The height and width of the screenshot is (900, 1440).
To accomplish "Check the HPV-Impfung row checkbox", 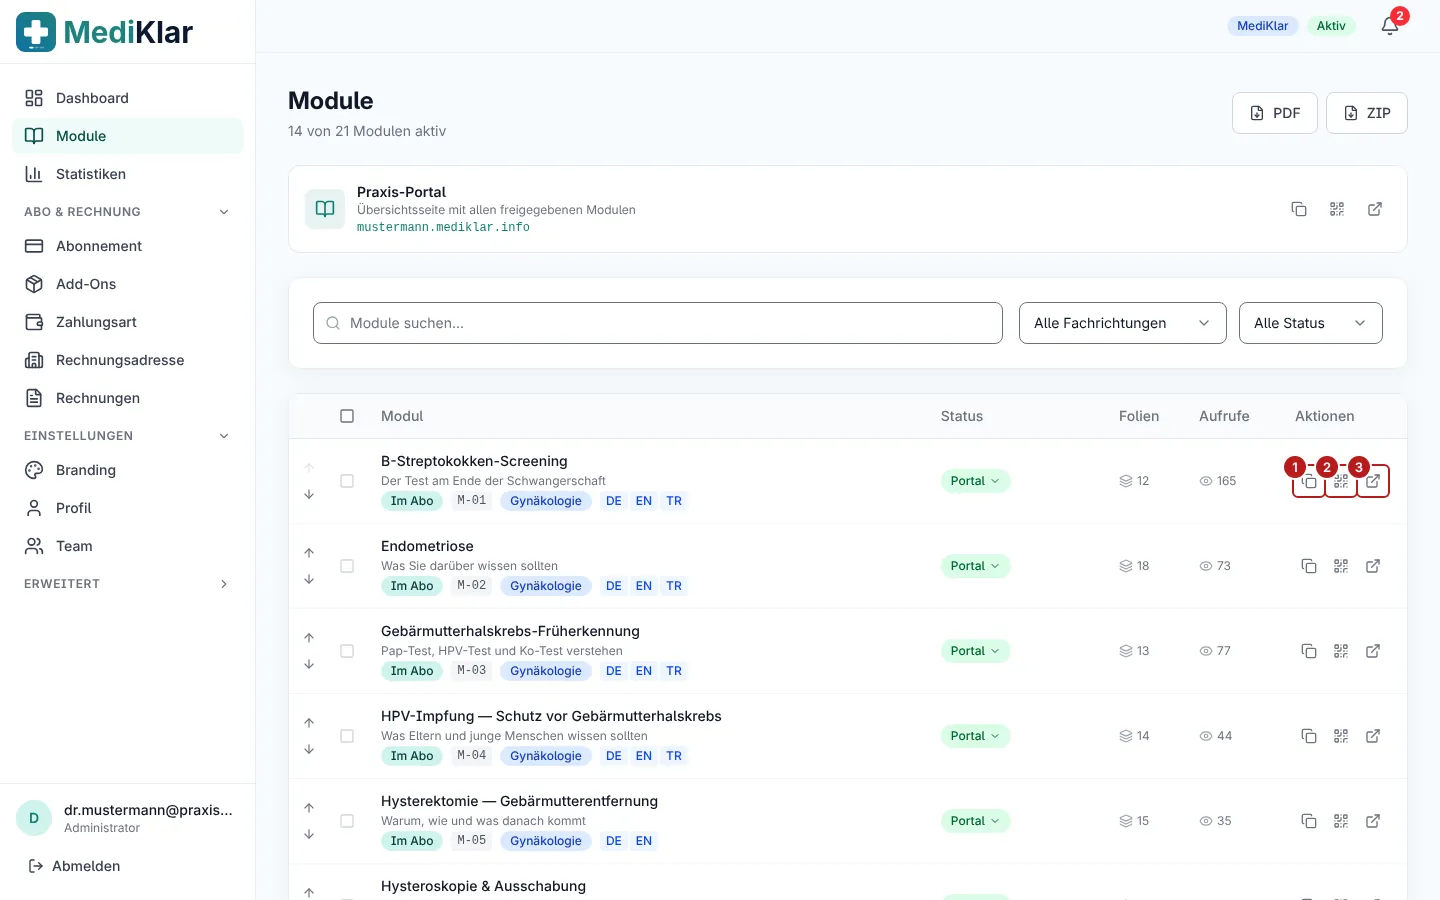I will pos(347,736).
